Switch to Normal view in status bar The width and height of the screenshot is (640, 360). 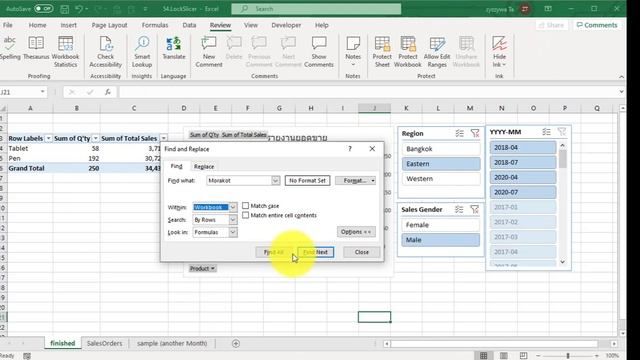484,356
